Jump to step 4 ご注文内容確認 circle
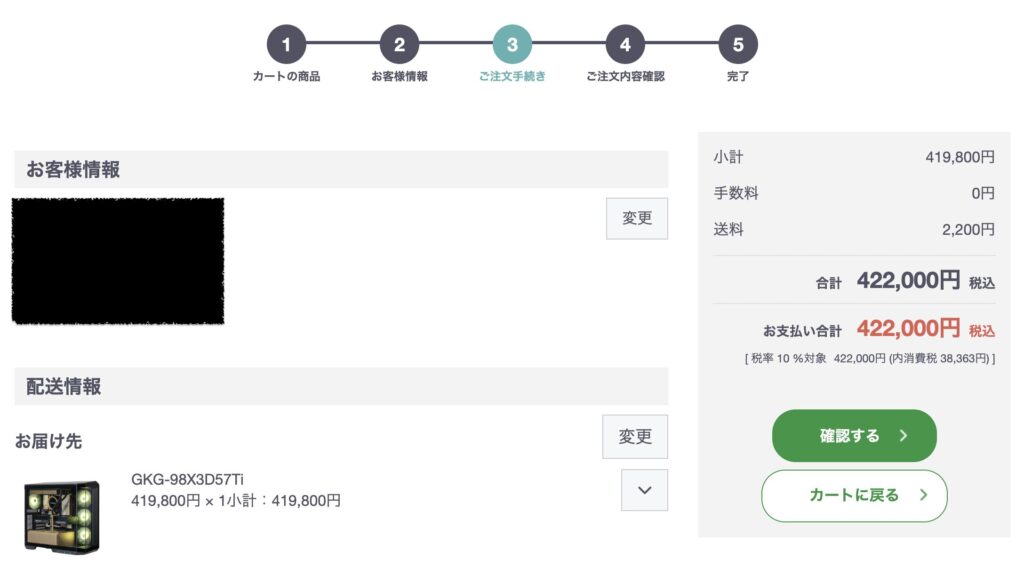This screenshot has height=576, width=1024. [x=625, y=44]
